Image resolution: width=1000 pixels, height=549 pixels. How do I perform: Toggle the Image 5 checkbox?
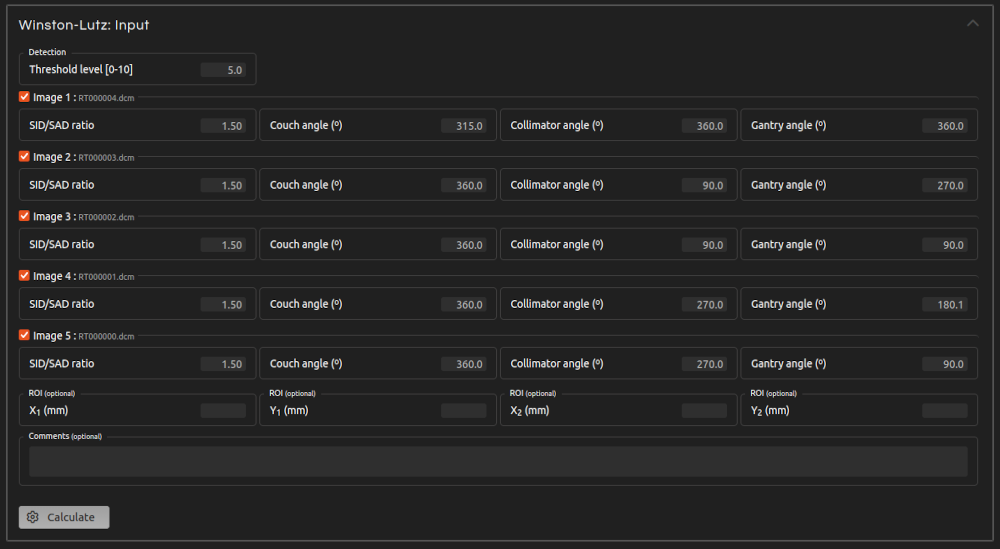pyautogui.click(x=24, y=335)
